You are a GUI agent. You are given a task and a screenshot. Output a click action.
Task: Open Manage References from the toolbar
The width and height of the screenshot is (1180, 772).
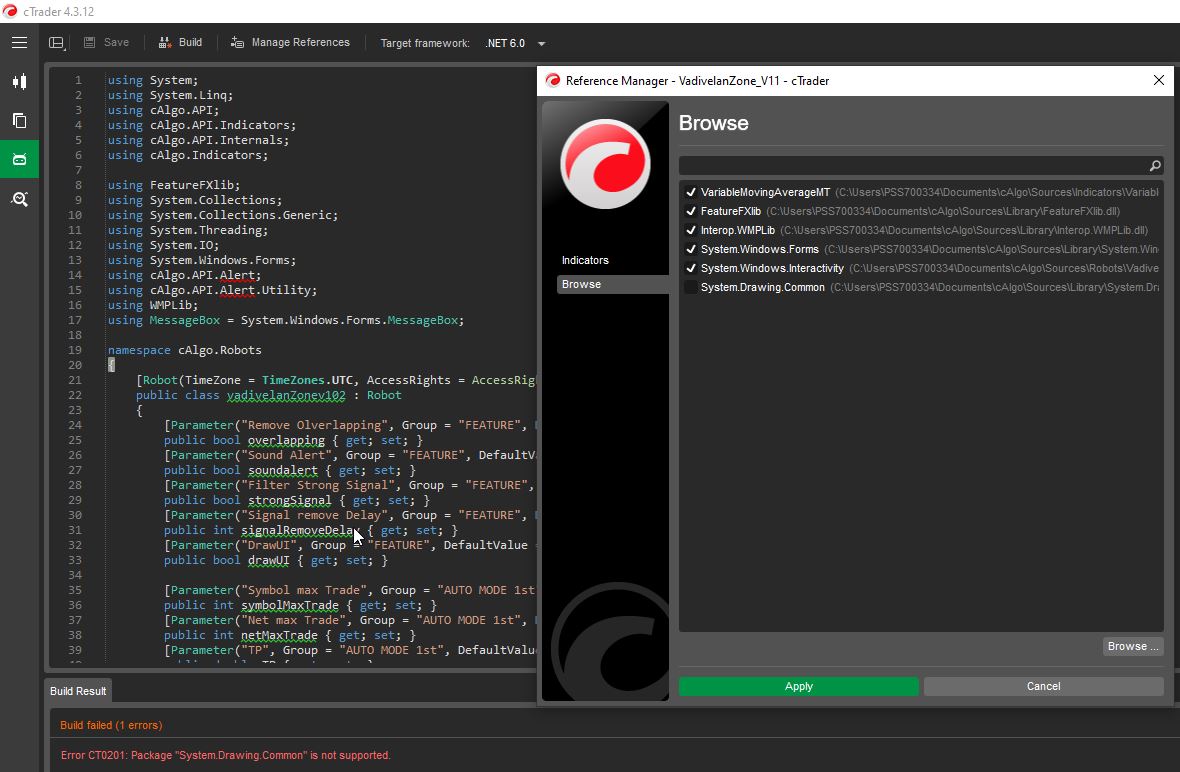tap(290, 43)
